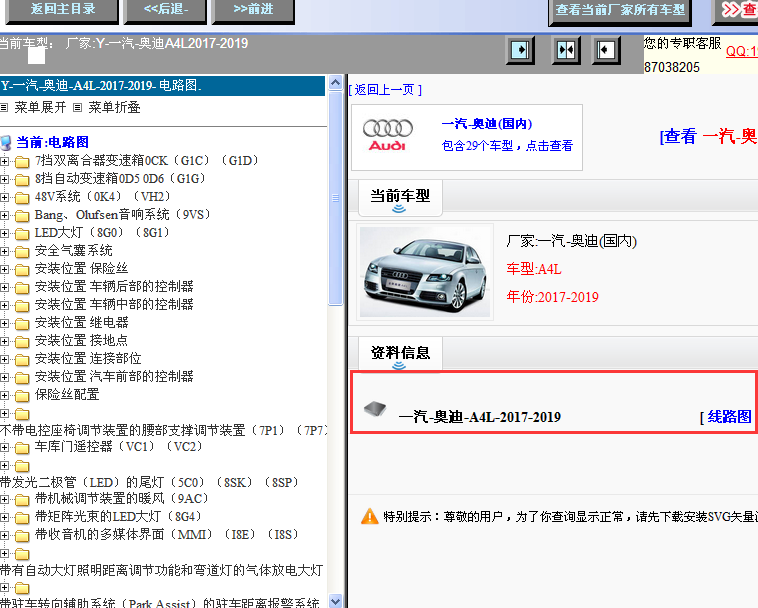Expand the 7挡双离合器变速箱0CK node
This screenshot has height=608, width=758.
click(4, 161)
